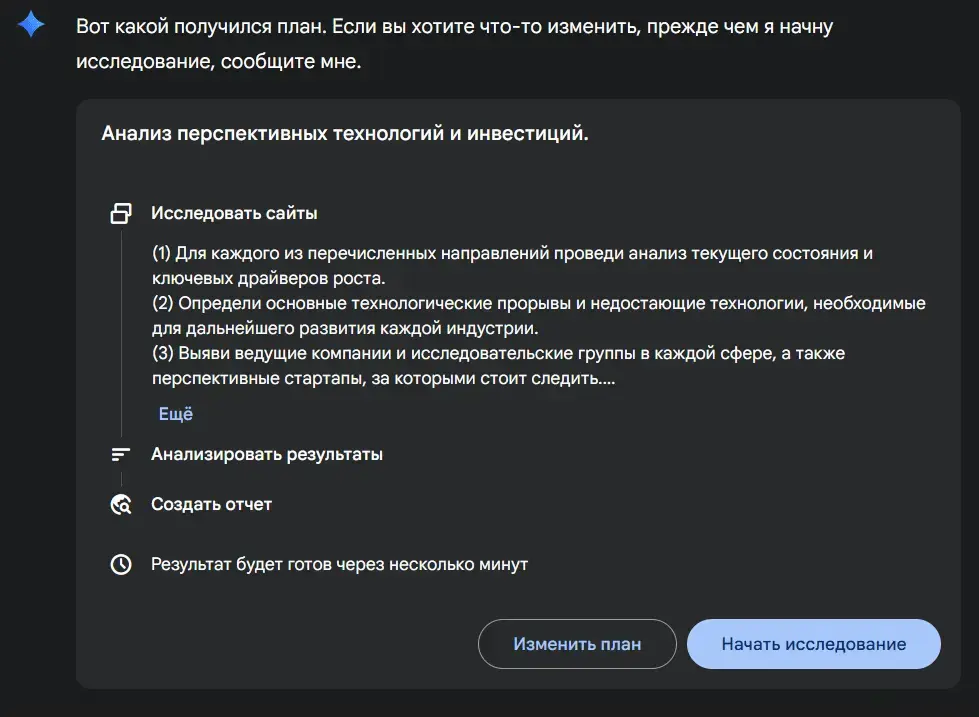Click the Gemini sparkle icon
Screen dimensions: 979x717
click(31, 24)
